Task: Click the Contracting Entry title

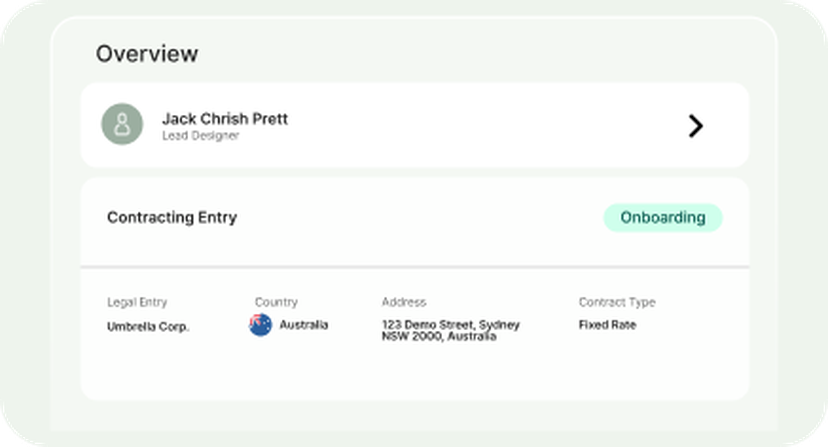Action: click(x=172, y=217)
